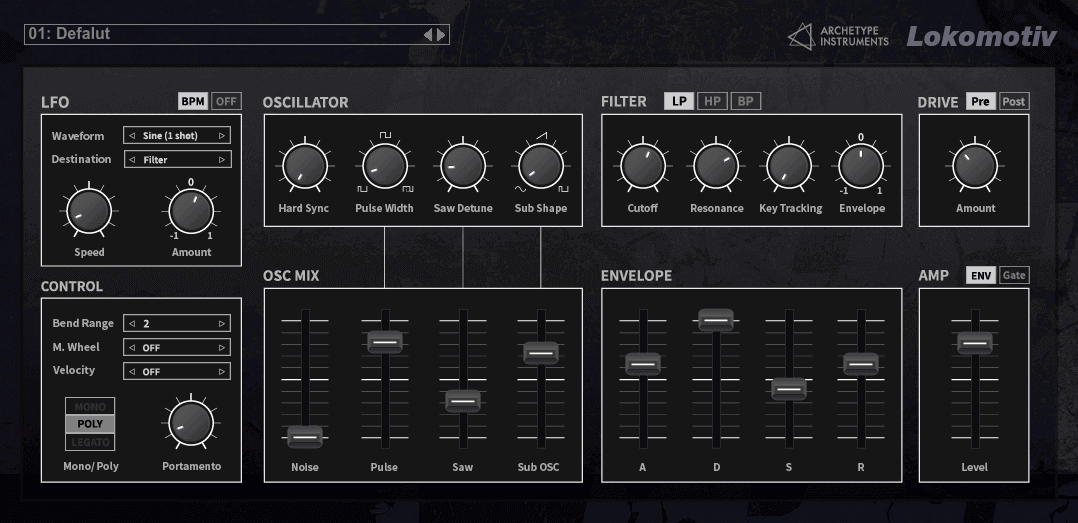
Task: Select the BP filter type
Action: coord(745,101)
